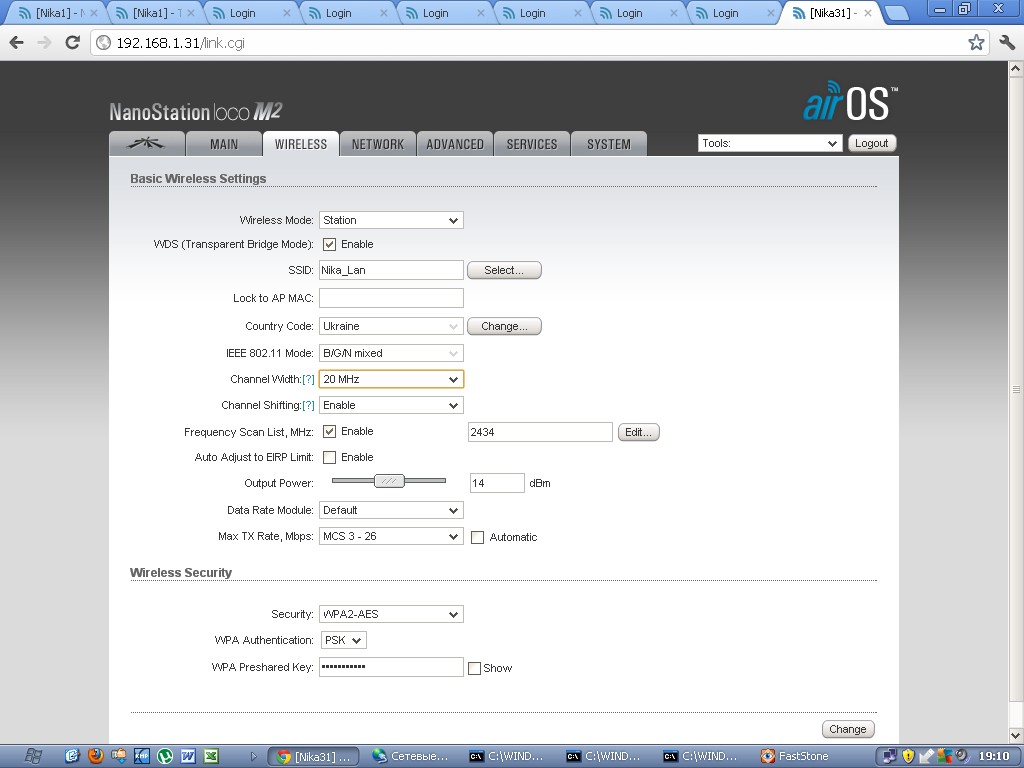1024x768 pixels.
Task: Open the Tools dropdown
Action: click(769, 143)
